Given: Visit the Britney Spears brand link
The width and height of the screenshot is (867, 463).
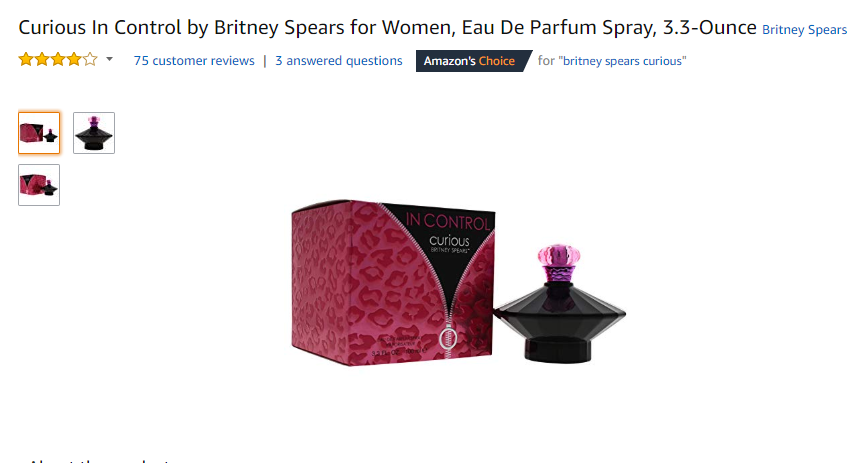Looking at the screenshot, I should (805, 30).
